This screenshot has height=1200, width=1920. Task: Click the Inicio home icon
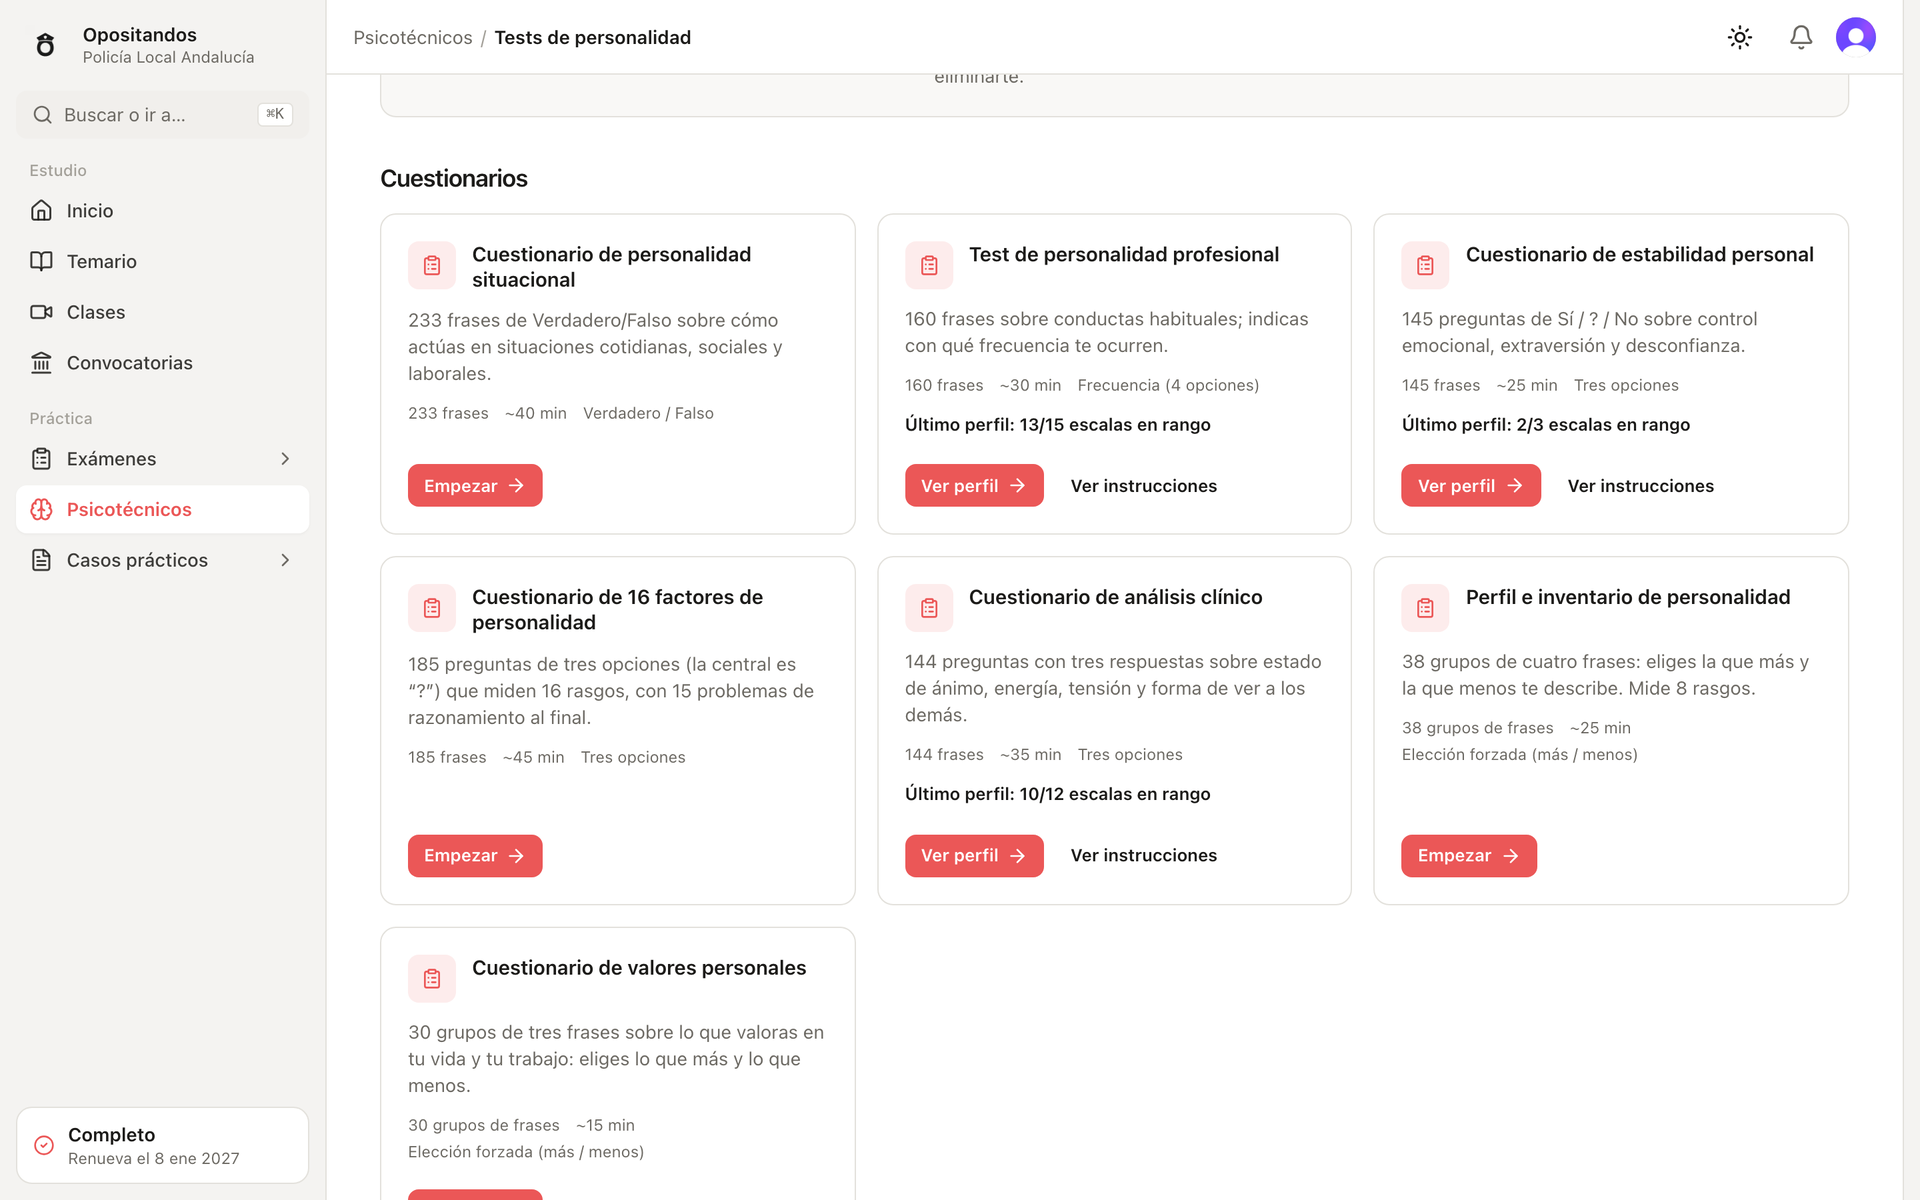[41, 210]
